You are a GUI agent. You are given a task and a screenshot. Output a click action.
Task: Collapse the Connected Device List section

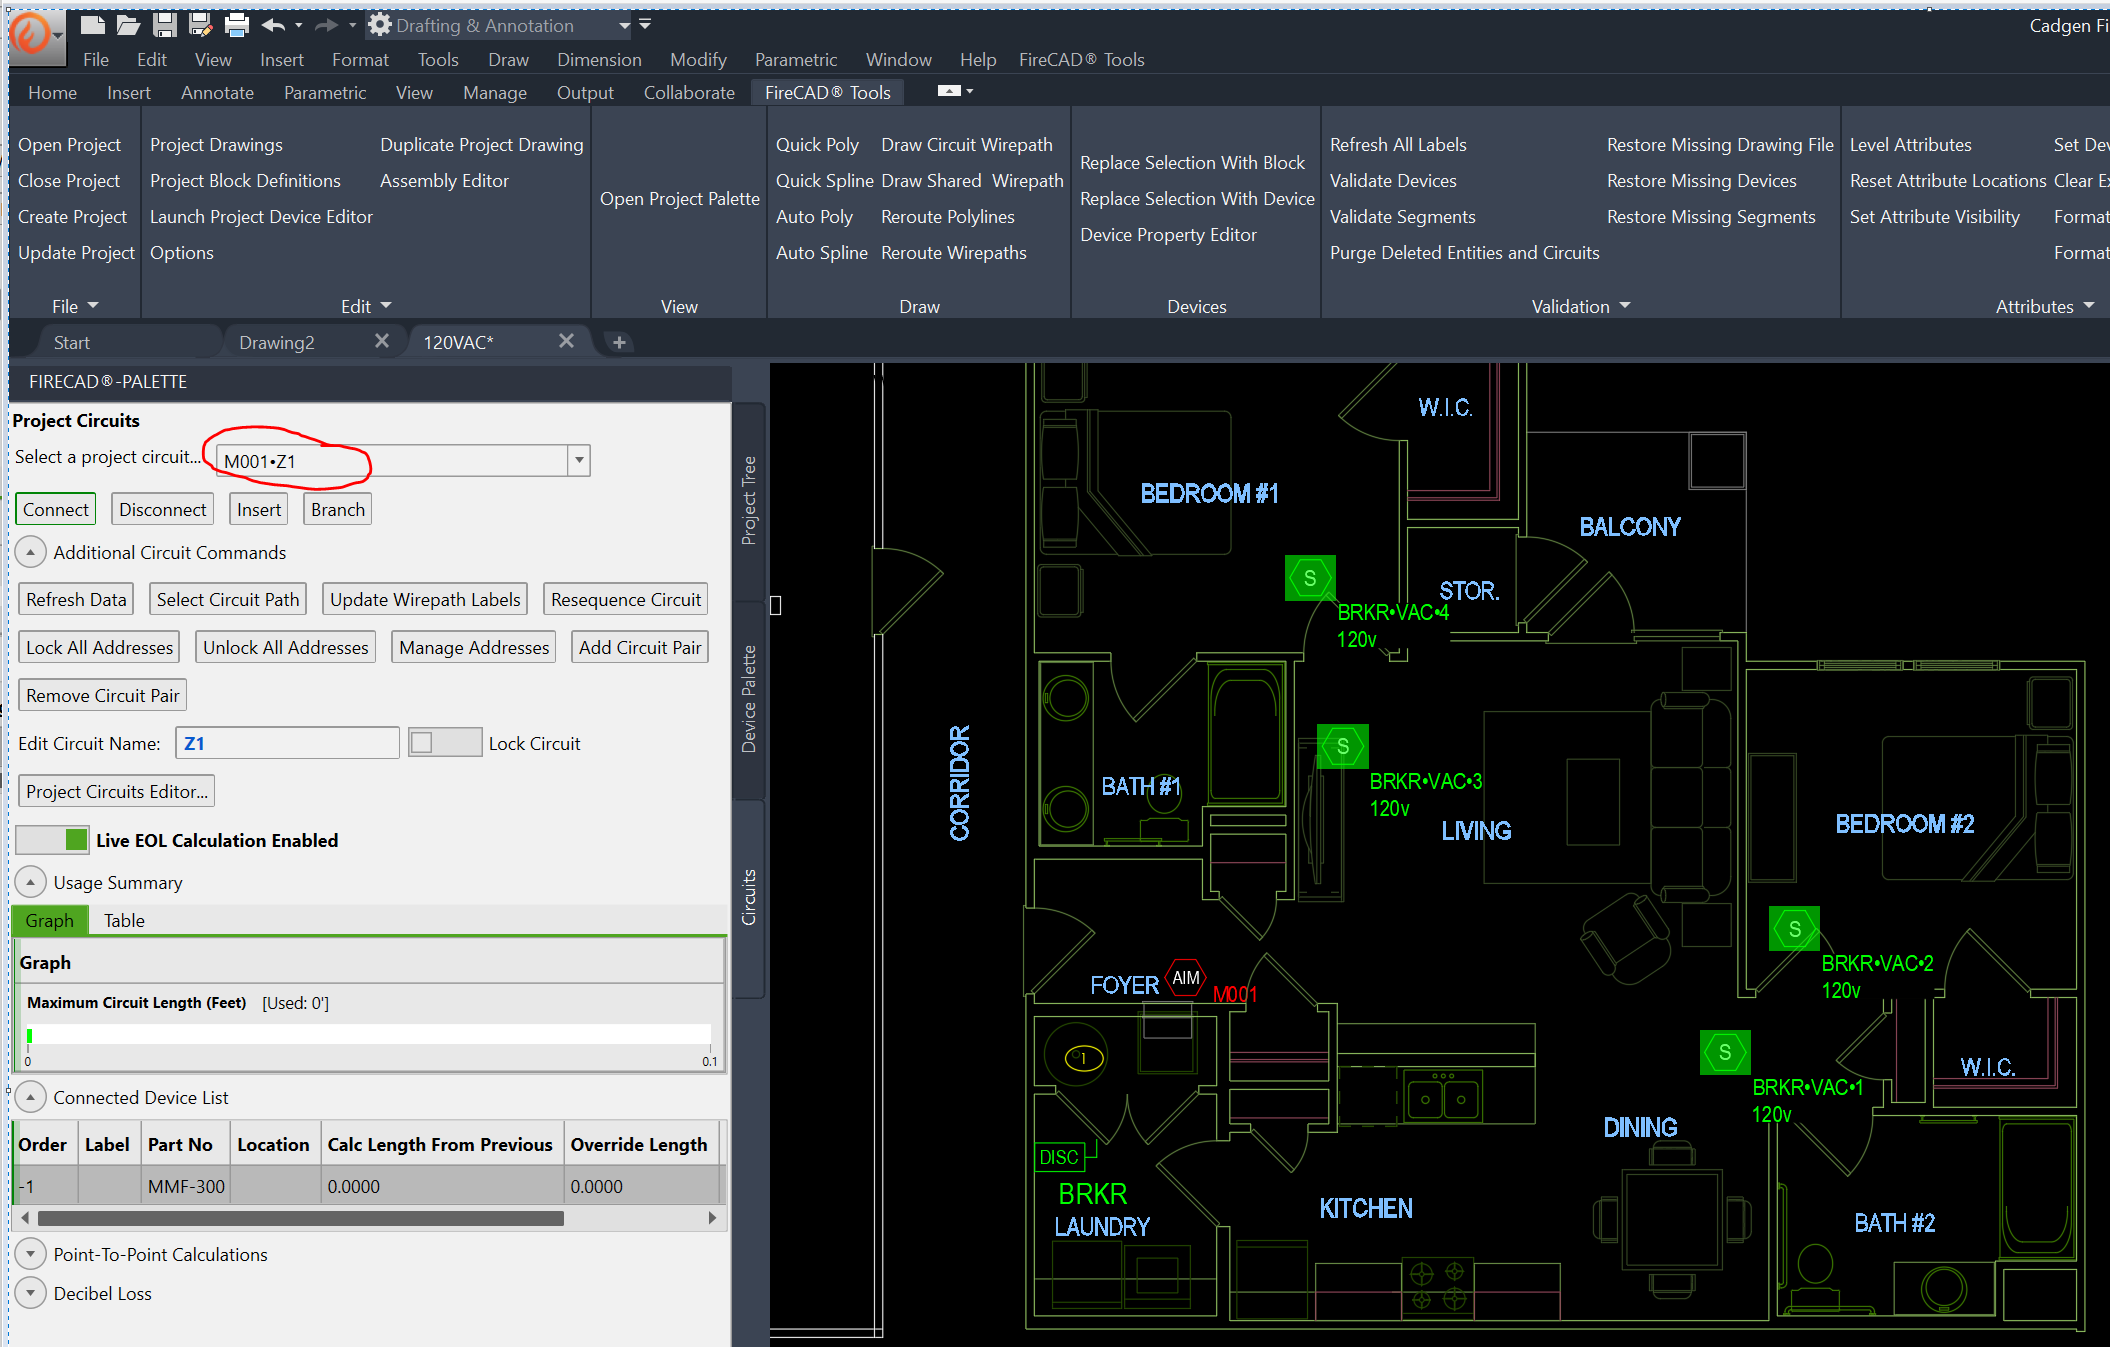pyautogui.click(x=31, y=1097)
